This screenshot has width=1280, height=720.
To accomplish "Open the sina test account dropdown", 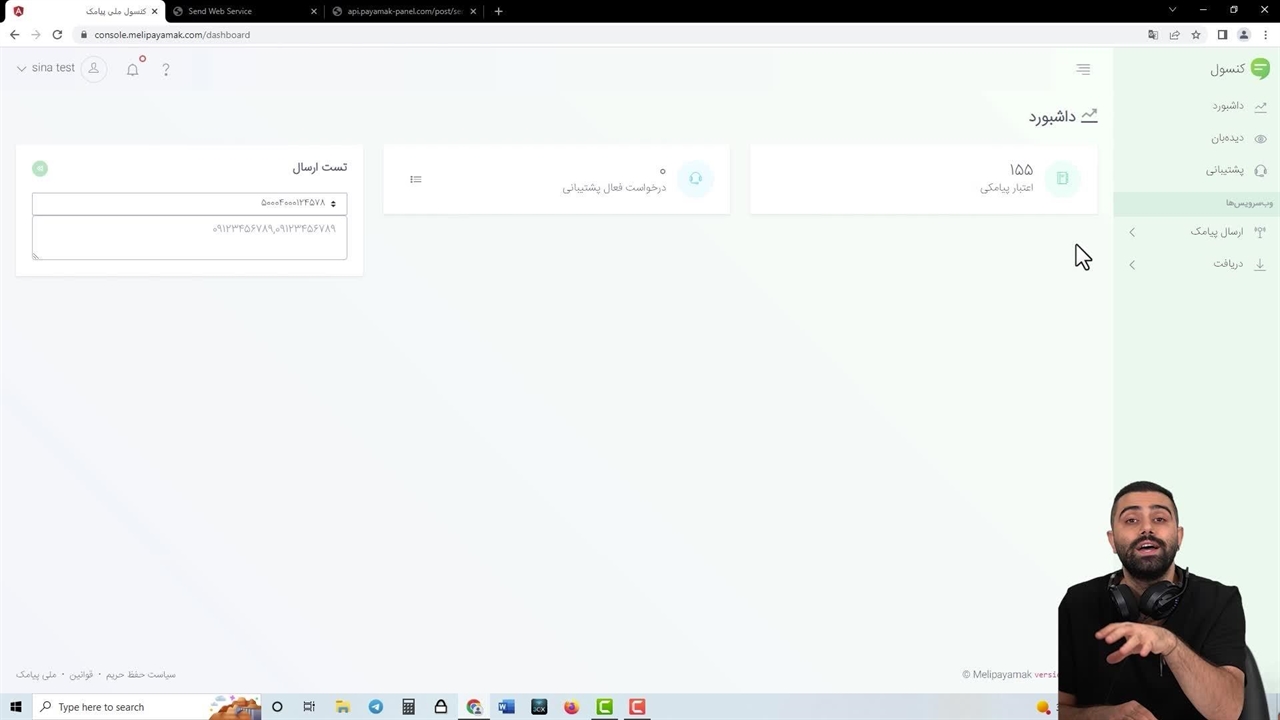I will click(45, 68).
